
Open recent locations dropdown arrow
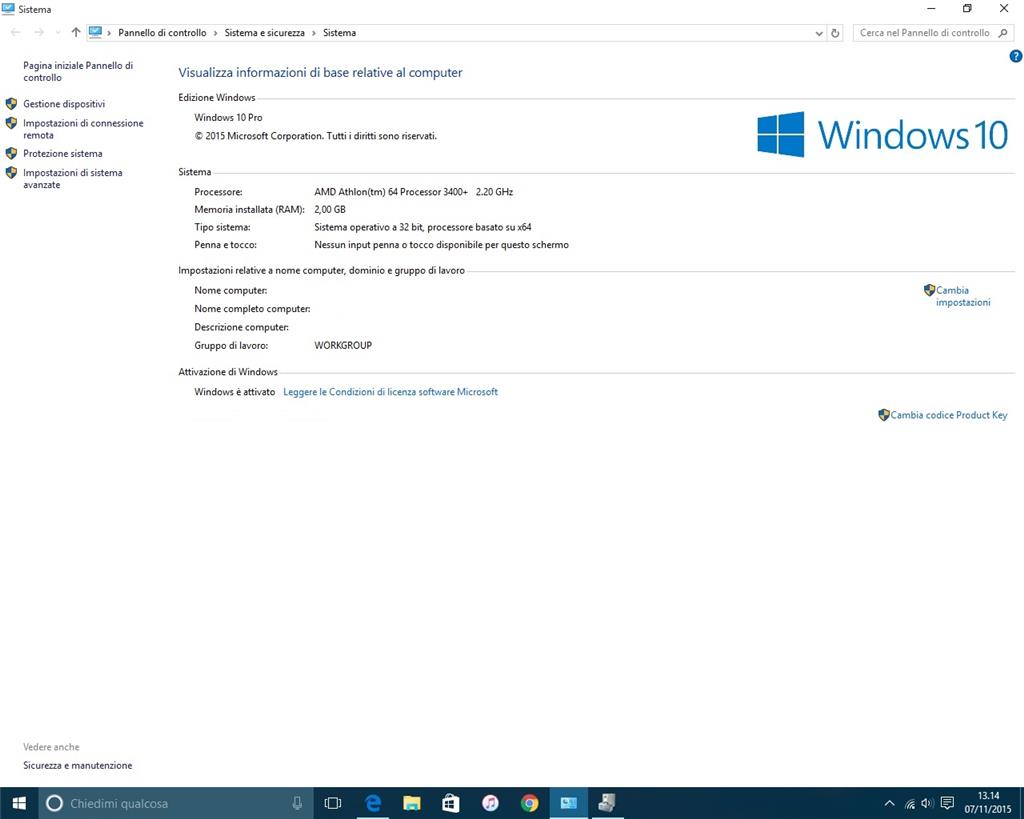(57, 33)
